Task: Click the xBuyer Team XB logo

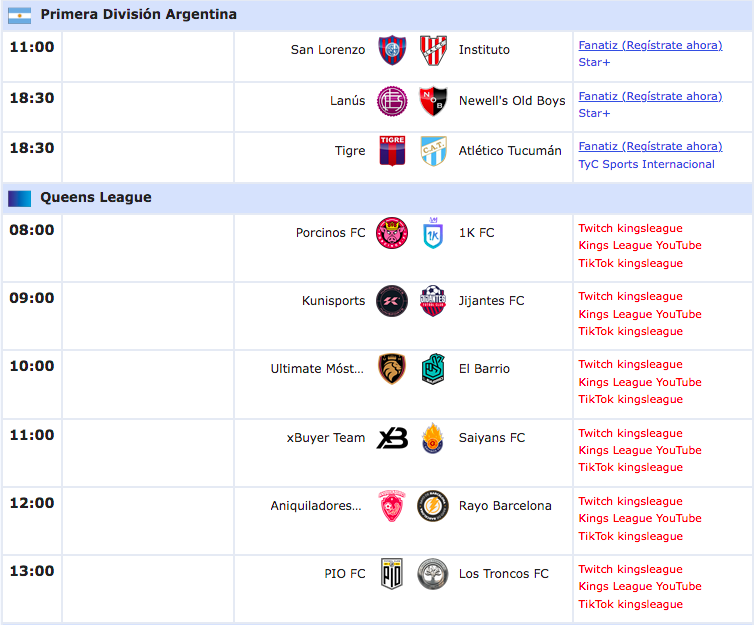Action: 392,438
